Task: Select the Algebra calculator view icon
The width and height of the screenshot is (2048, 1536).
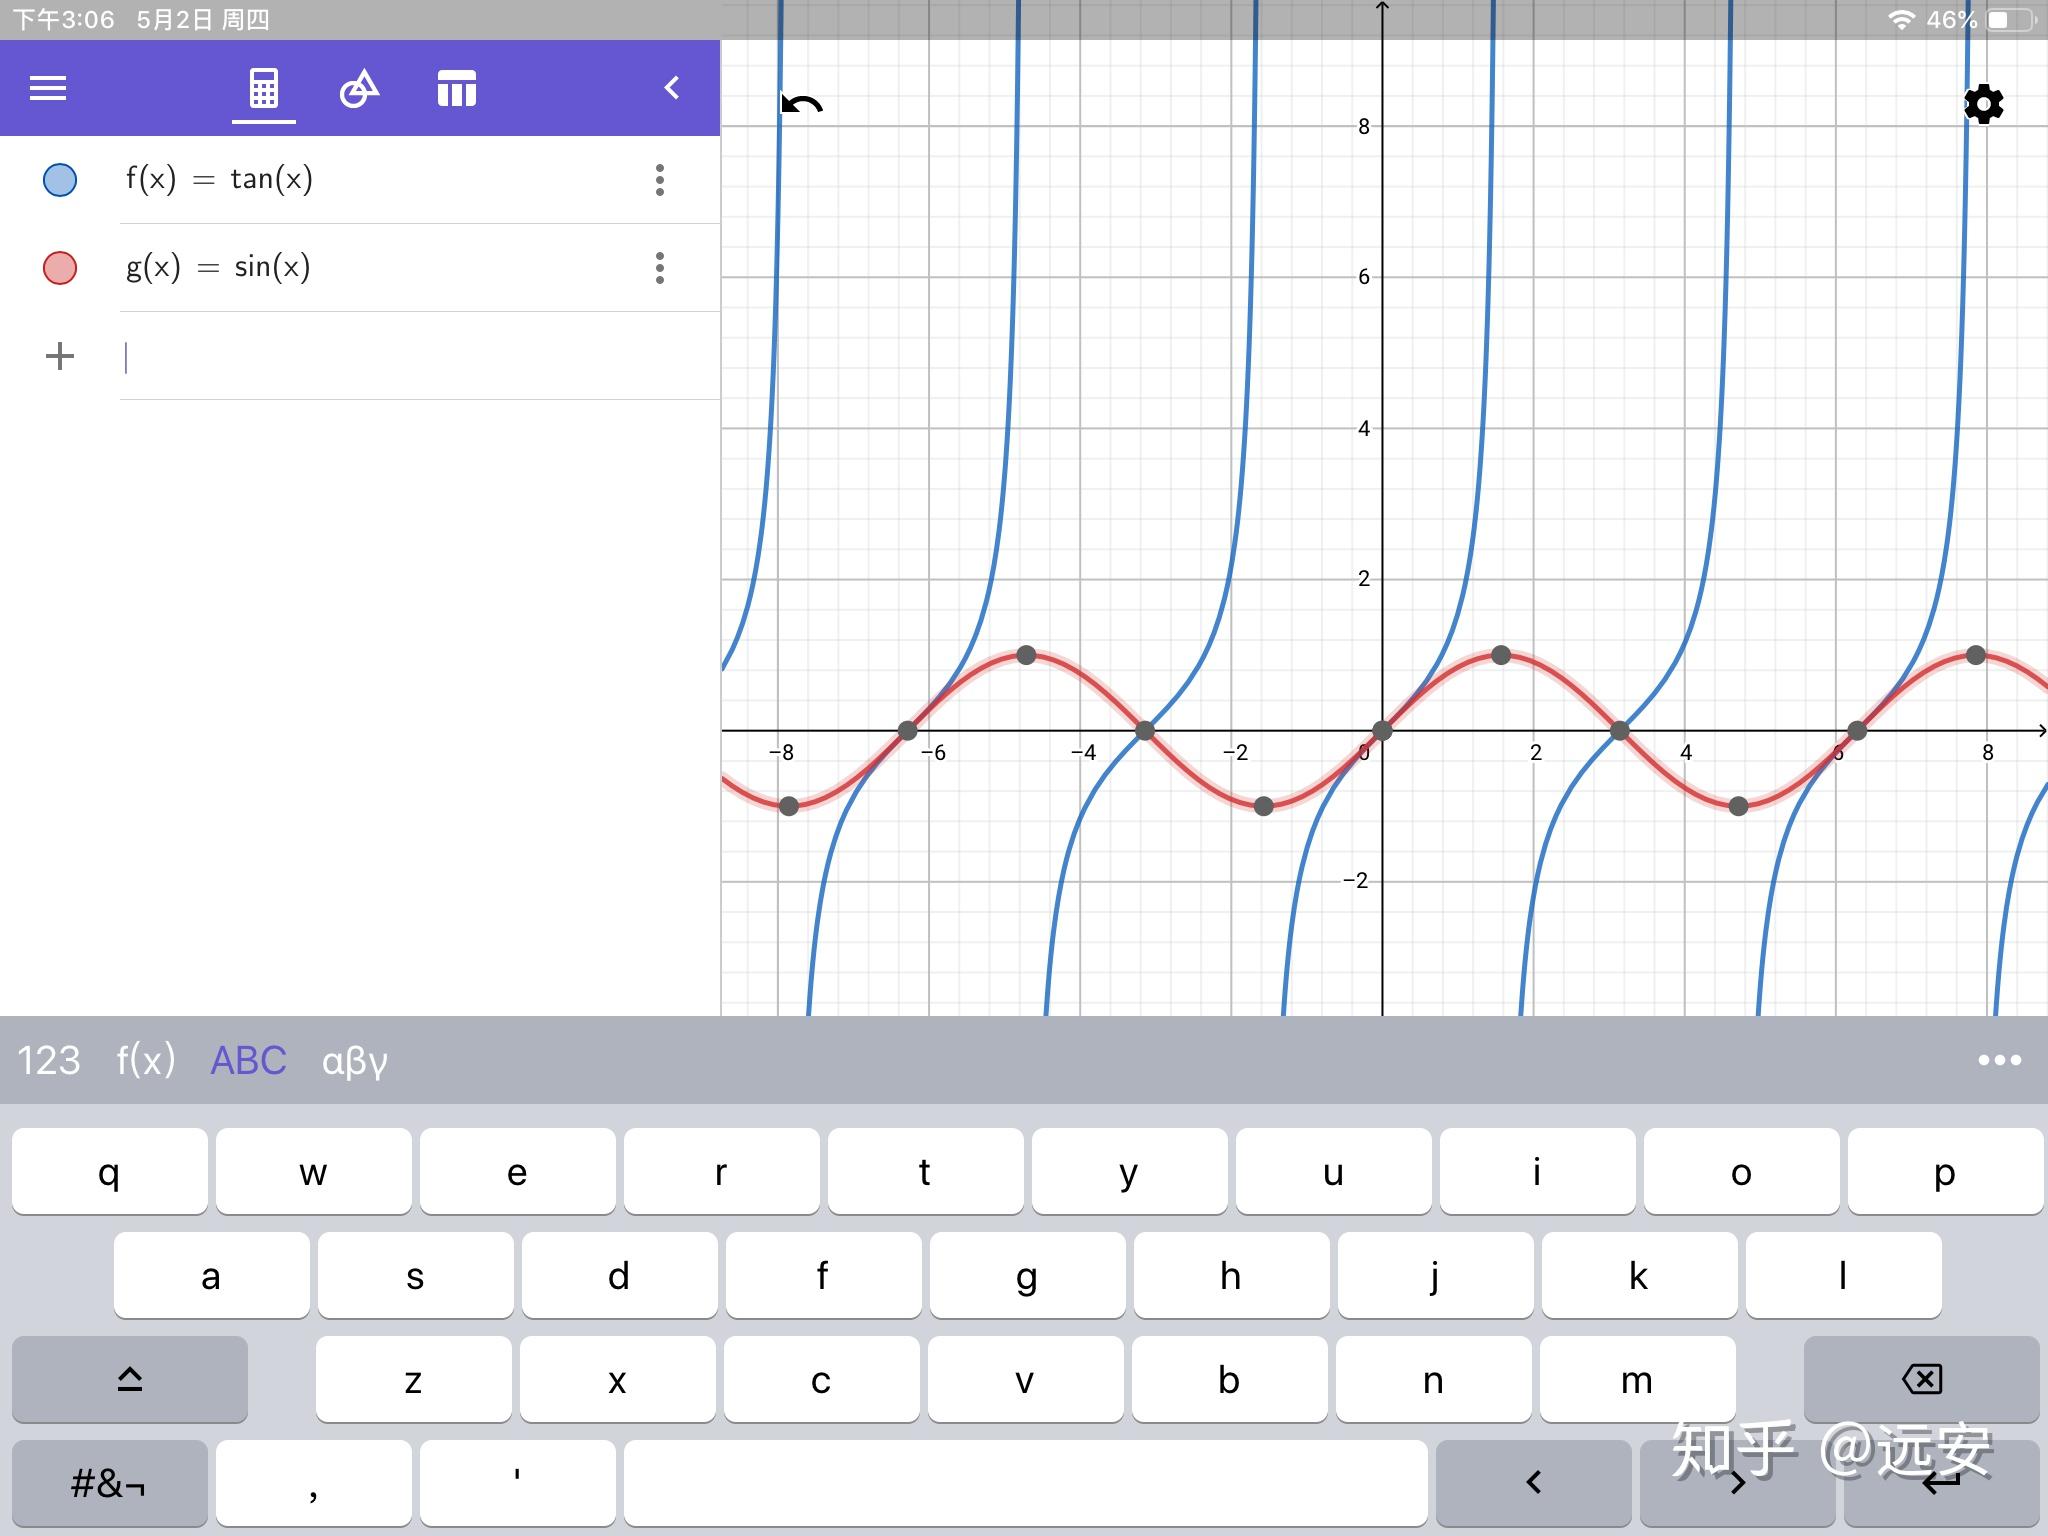Action: 264,89
